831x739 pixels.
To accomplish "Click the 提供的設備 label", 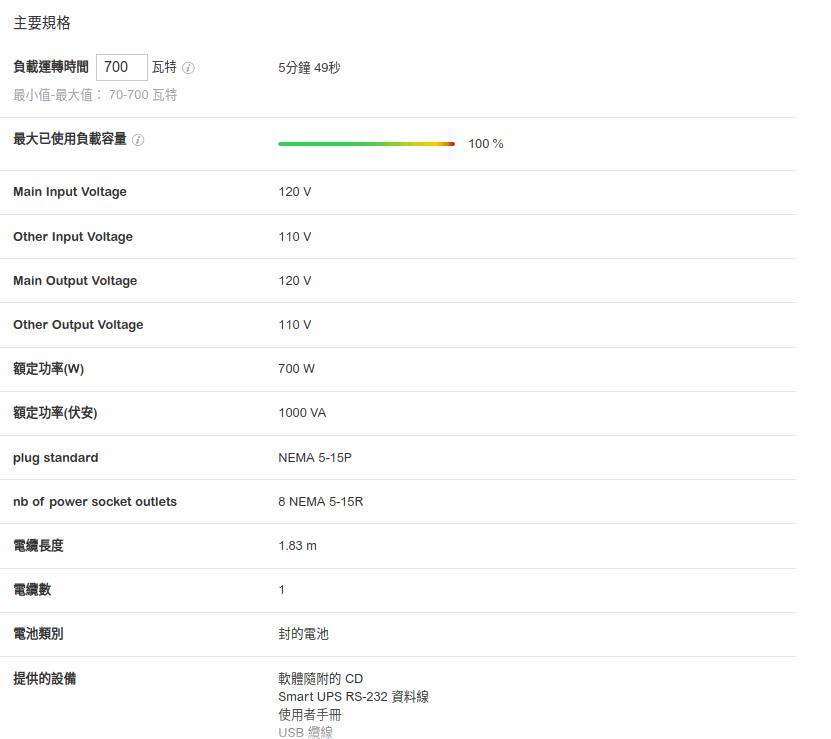I will [45, 679].
